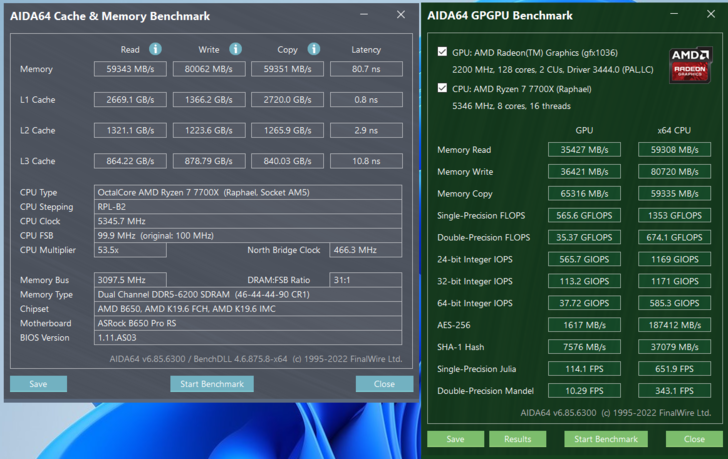Screen dimensions: 728x459
Task: Open Results in the GPGPU Benchmark window
Action: (517, 439)
